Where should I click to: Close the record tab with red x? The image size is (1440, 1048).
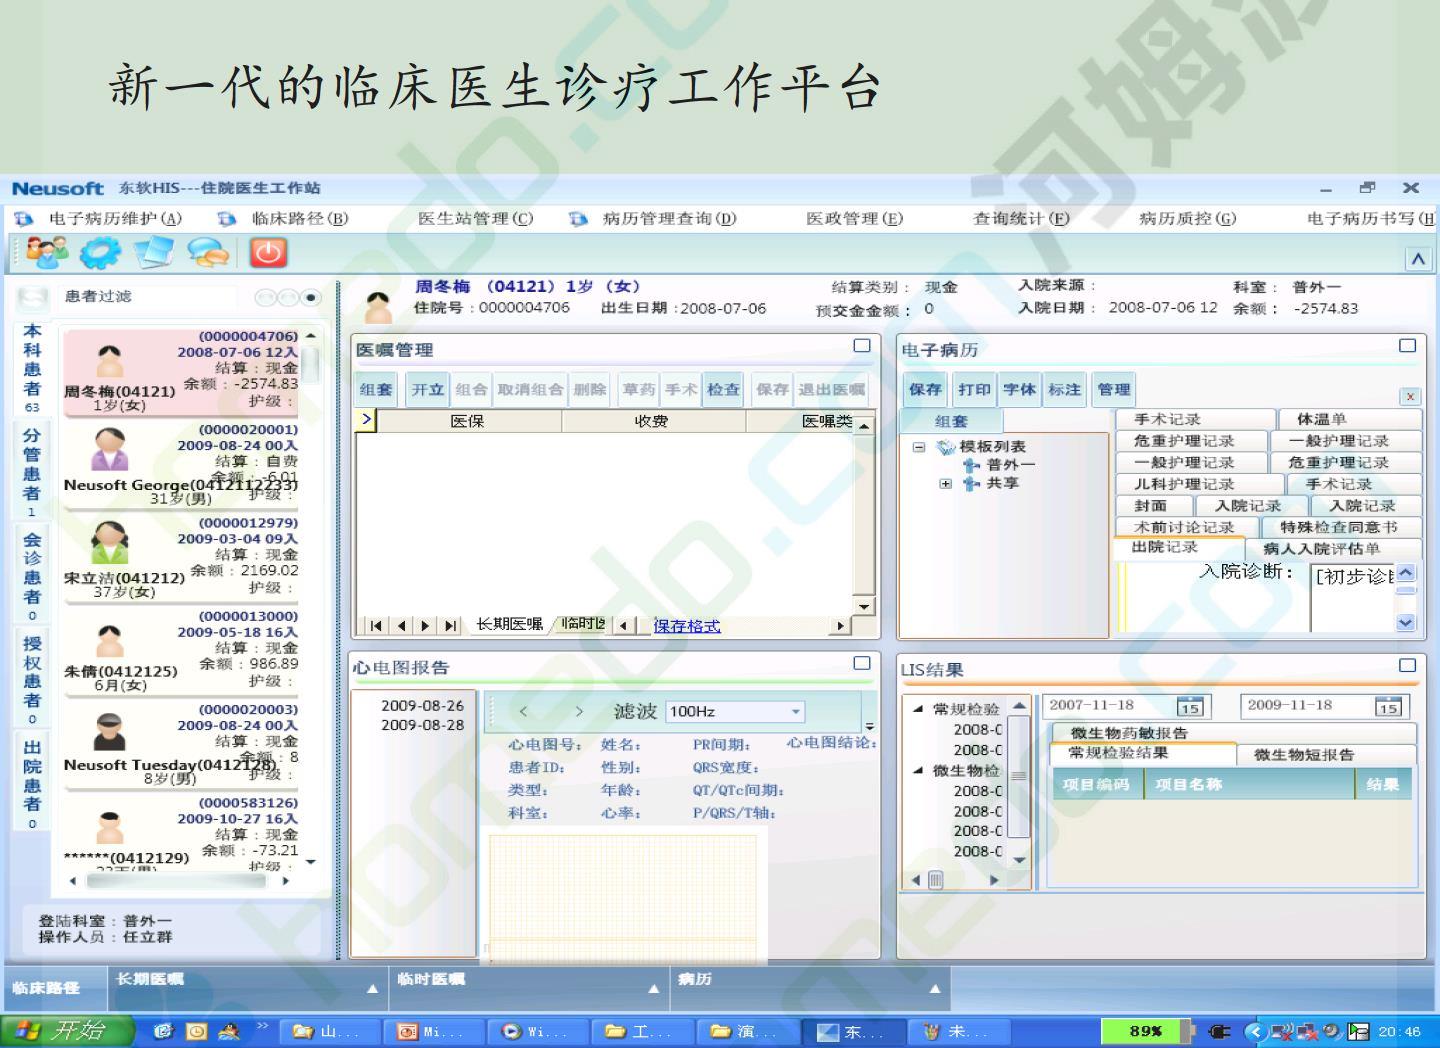(x=1410, y=397)
